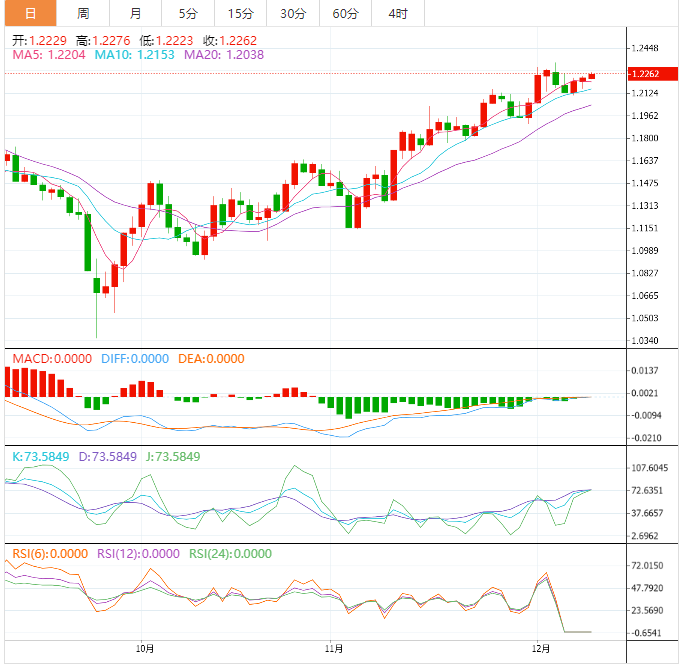Click the 10月 time axis label

(x=145, y=649)
